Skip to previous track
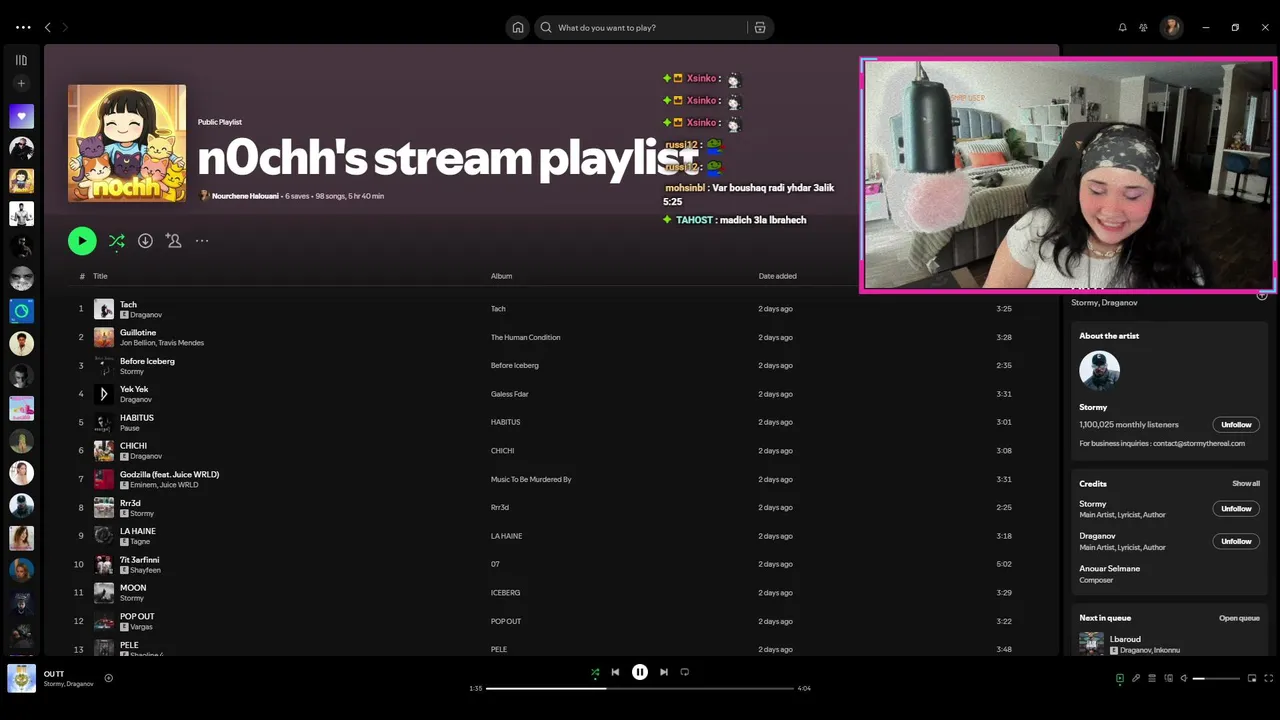Viewport: 1280px width, 720px height. (616, 673)
